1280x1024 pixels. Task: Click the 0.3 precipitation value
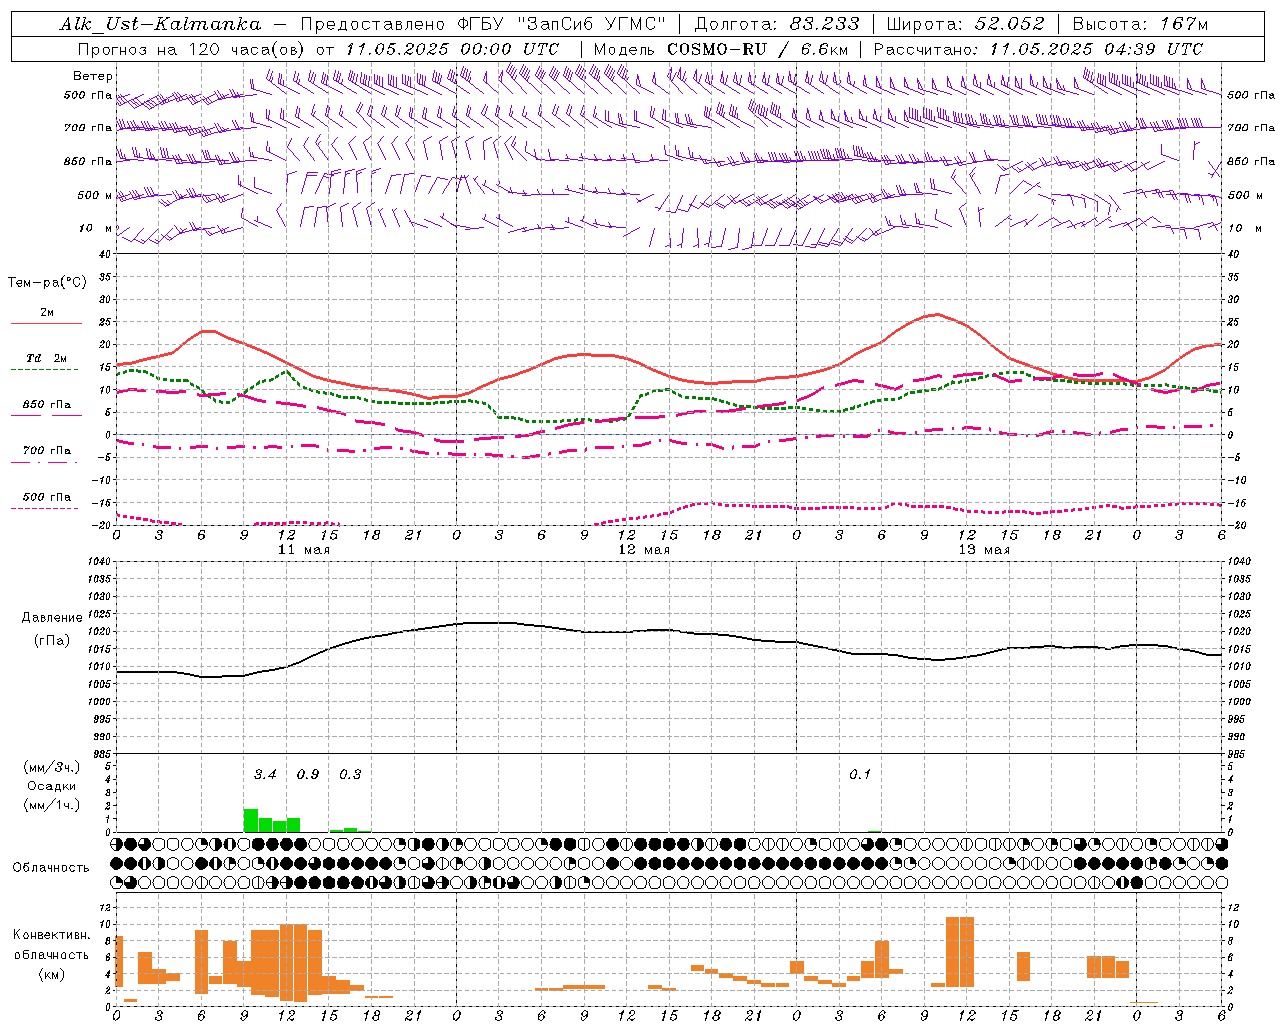[350, 775]
